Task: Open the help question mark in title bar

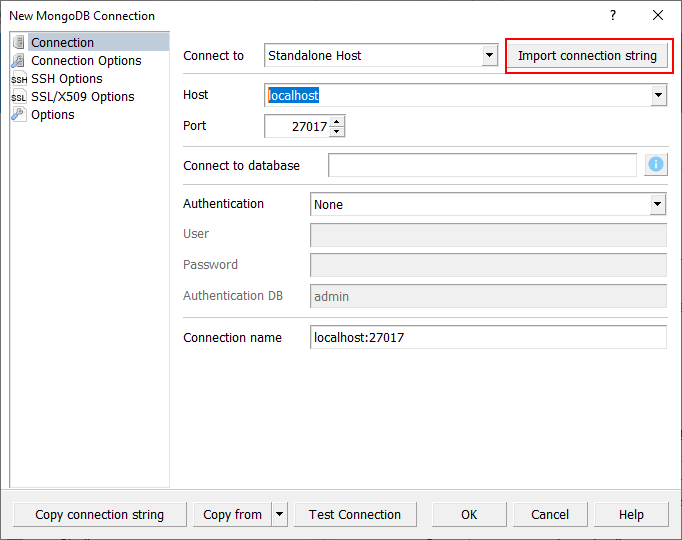Action: click(613, 16)
